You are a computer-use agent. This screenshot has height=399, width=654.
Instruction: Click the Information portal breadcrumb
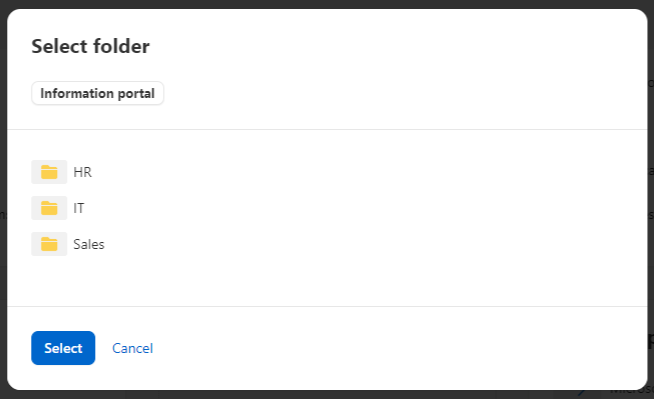click(x=98, y=93)
